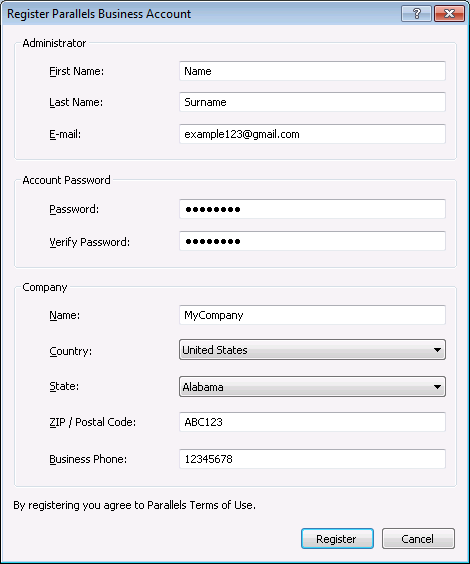Click the arrow on the Country combo box
Screen dimensions: 470x564
click(x=437, y=350)
